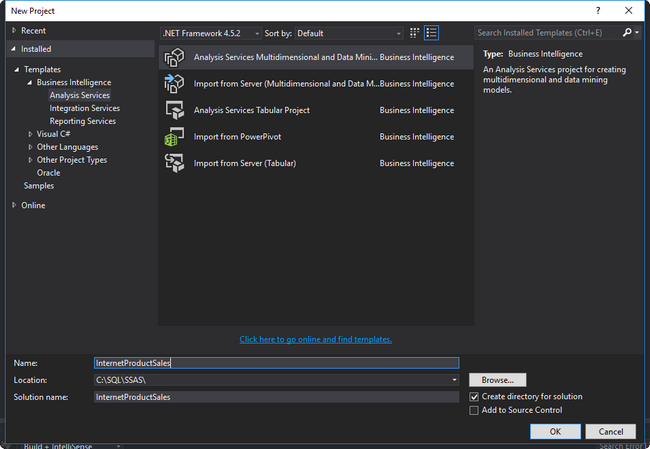Click the Other Project Types label

click(x=72, y=160)
